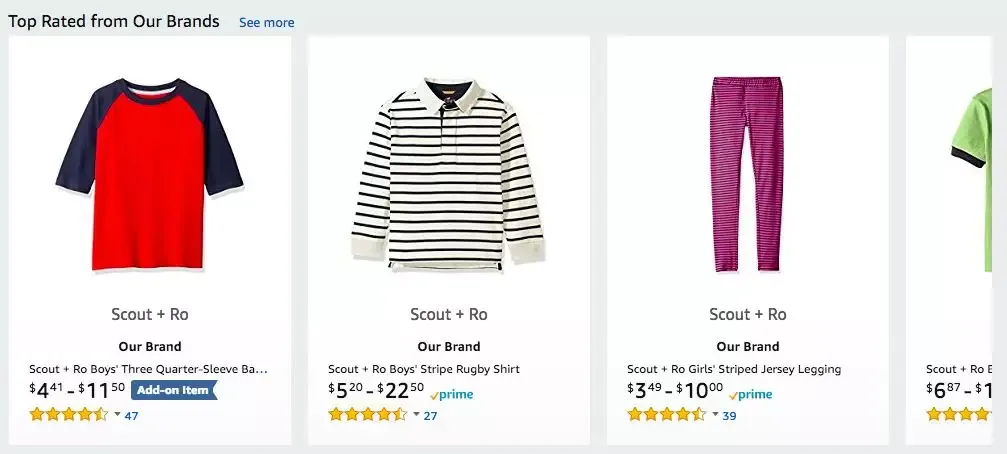The image size is (1007, 454).
Task: Click the purple striped legging image
Action: tap(747, 173)
